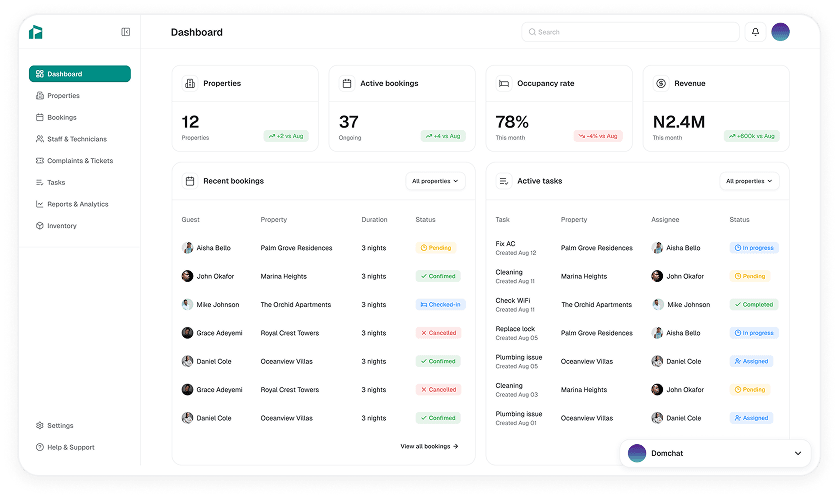Viewport: 839px width, 498px height.
Task: Click the Occupancy rate bed icon
Action: [504, 83]
